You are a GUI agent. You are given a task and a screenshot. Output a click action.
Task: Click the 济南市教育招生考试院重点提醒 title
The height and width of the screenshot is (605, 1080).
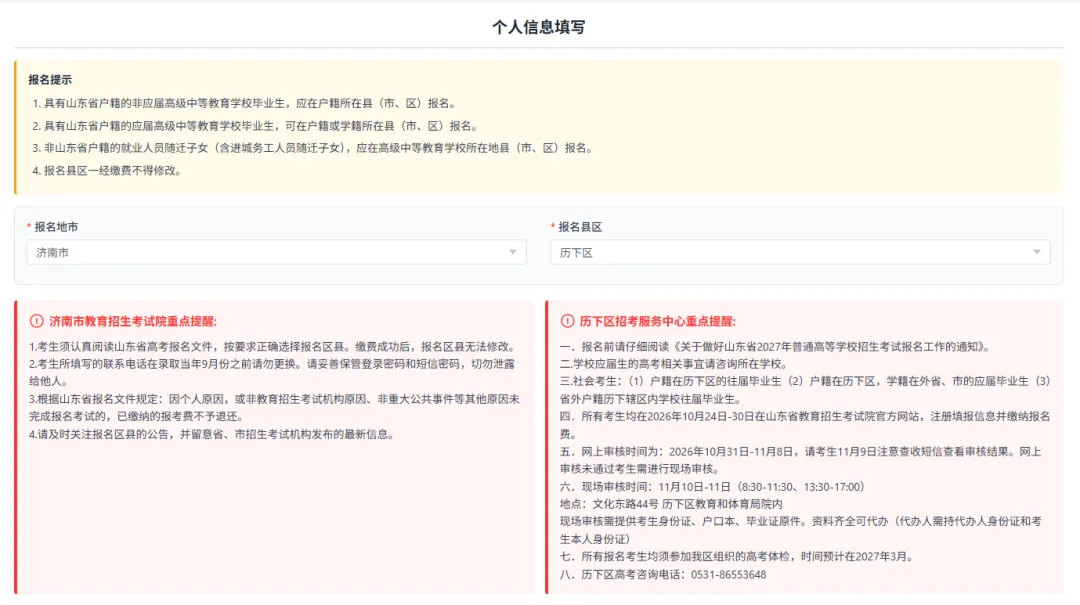click(133, 321)
